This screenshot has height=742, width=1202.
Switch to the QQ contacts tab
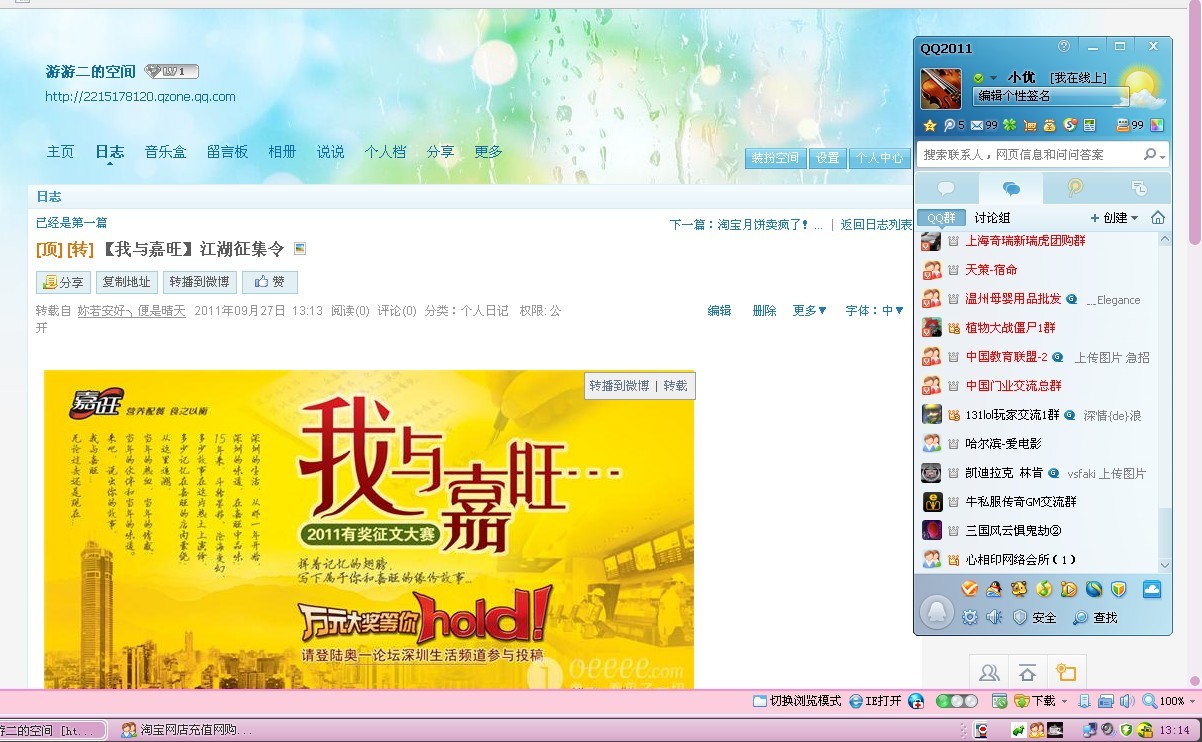pyautogui.click(x=946, y=188)
